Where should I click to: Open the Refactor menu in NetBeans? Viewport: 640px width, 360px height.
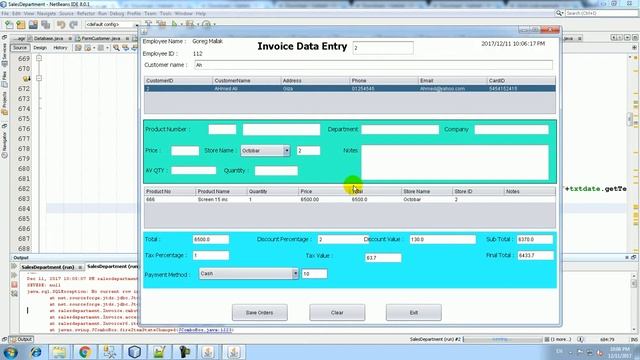tap(86, 13)
